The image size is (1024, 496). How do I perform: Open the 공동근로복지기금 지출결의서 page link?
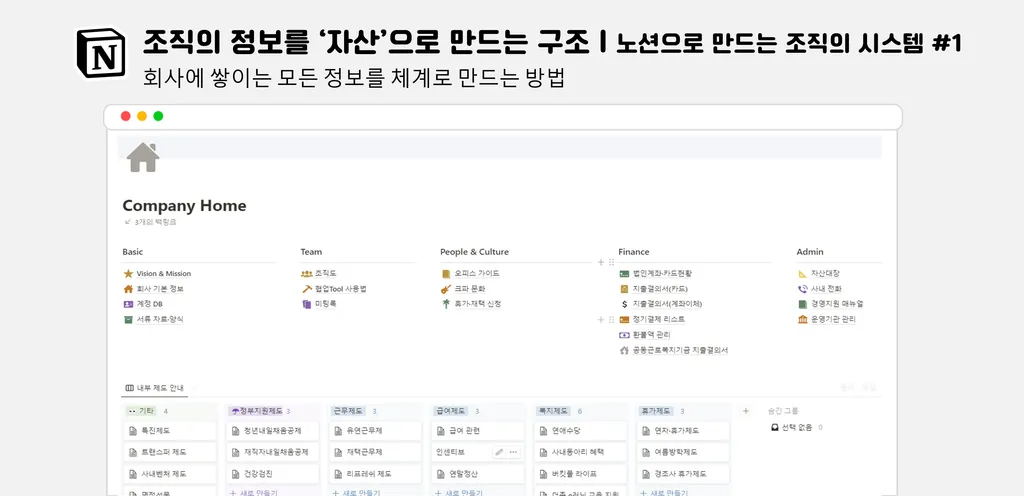pos(680,350)
